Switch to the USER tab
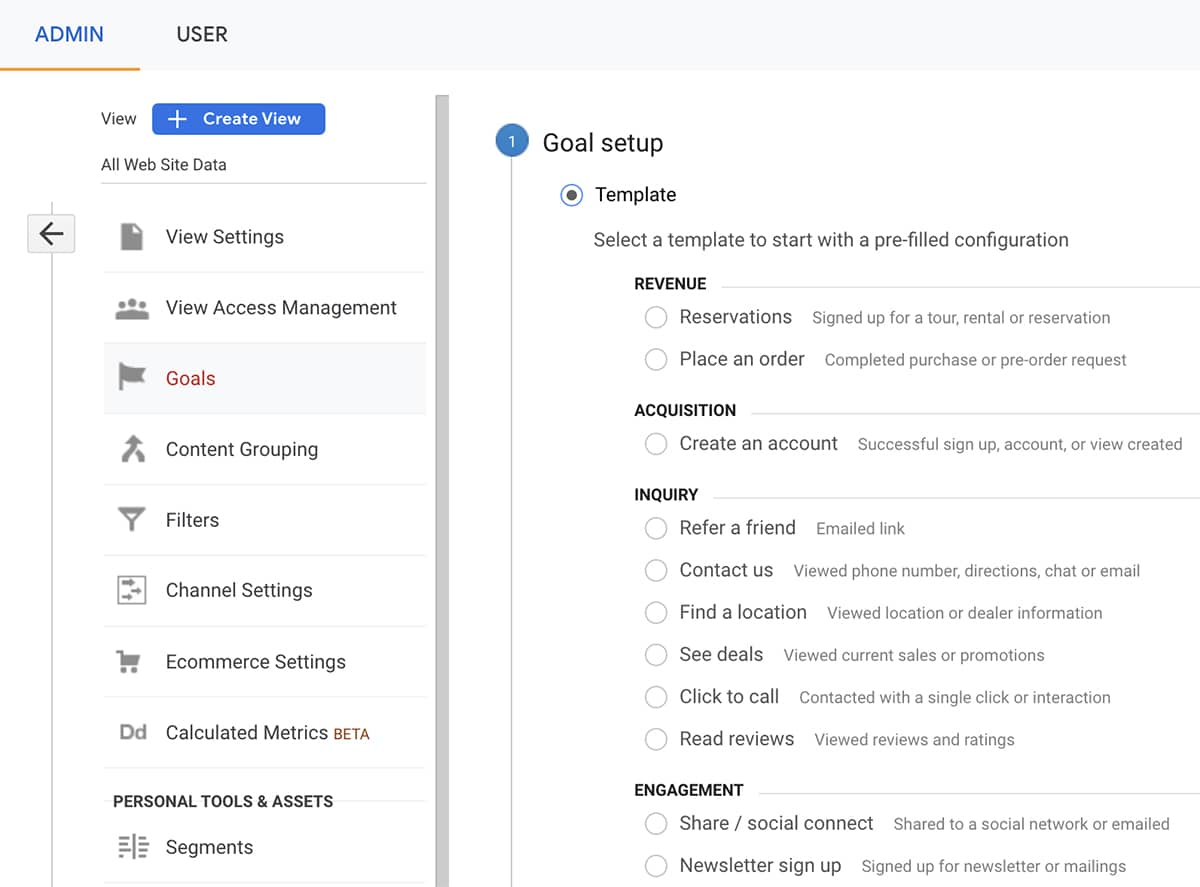1200x887 pixels. point(202,34)
